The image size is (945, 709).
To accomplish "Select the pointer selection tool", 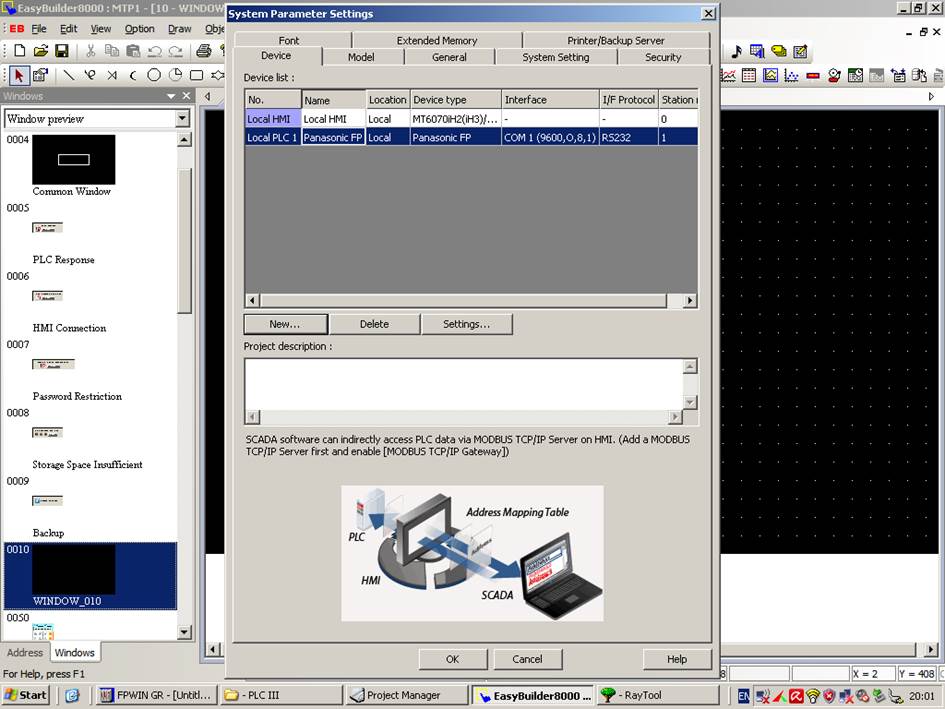I will click(x=19, y=74).
